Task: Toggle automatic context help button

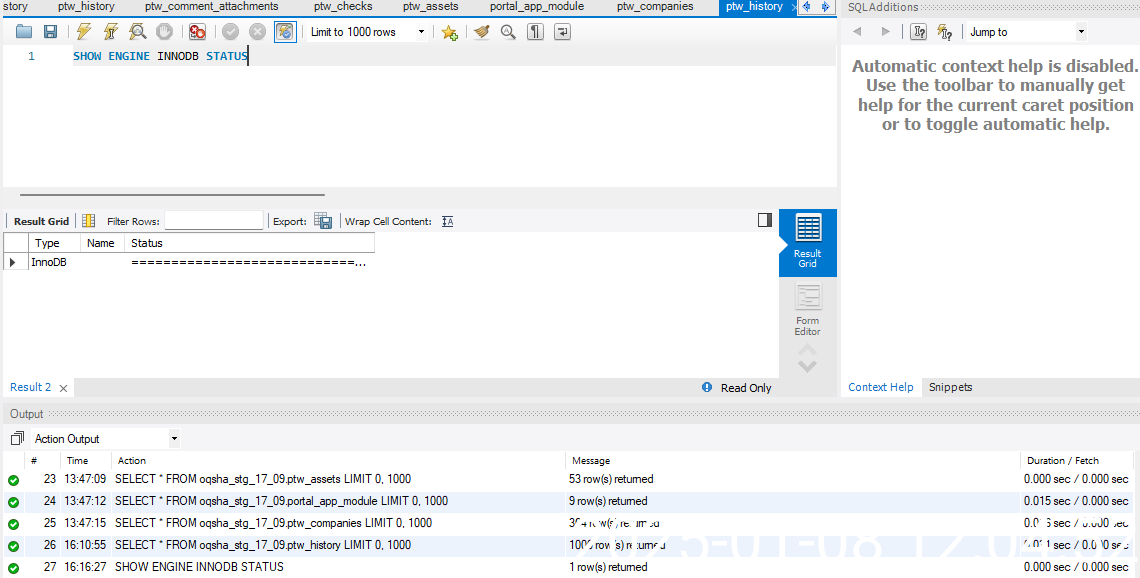Action: (x=944, y=32)
